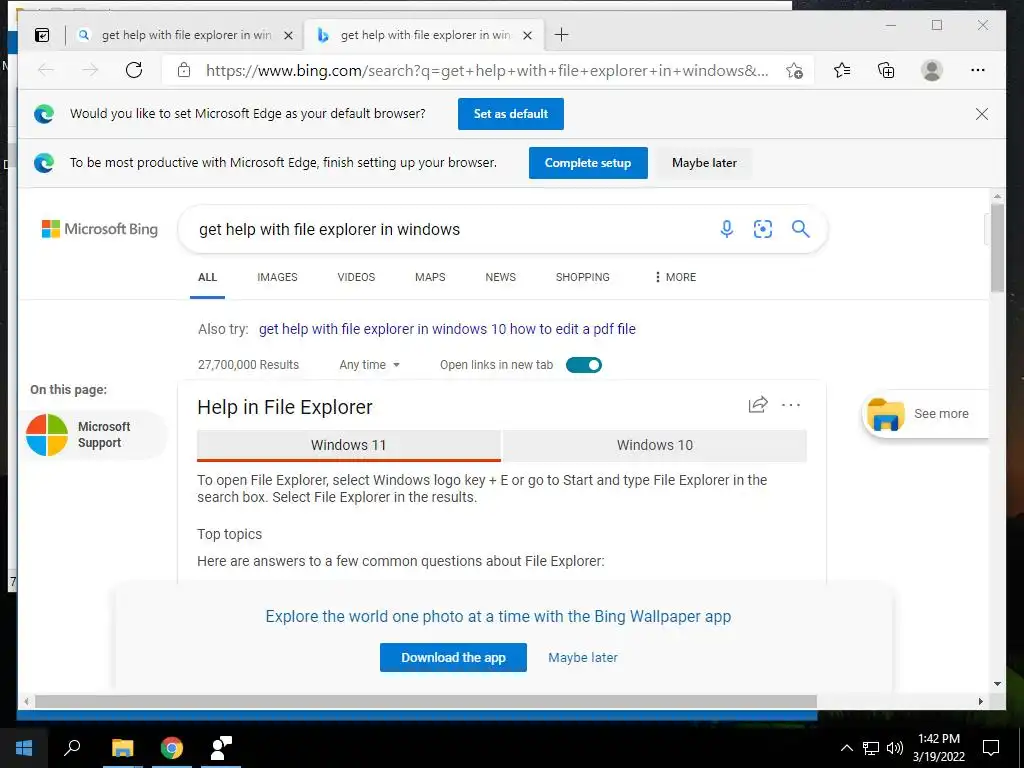Switch to the first get help tab
Screen dimensions: 1024x768
pyautogui.click(x=187, y=35)
